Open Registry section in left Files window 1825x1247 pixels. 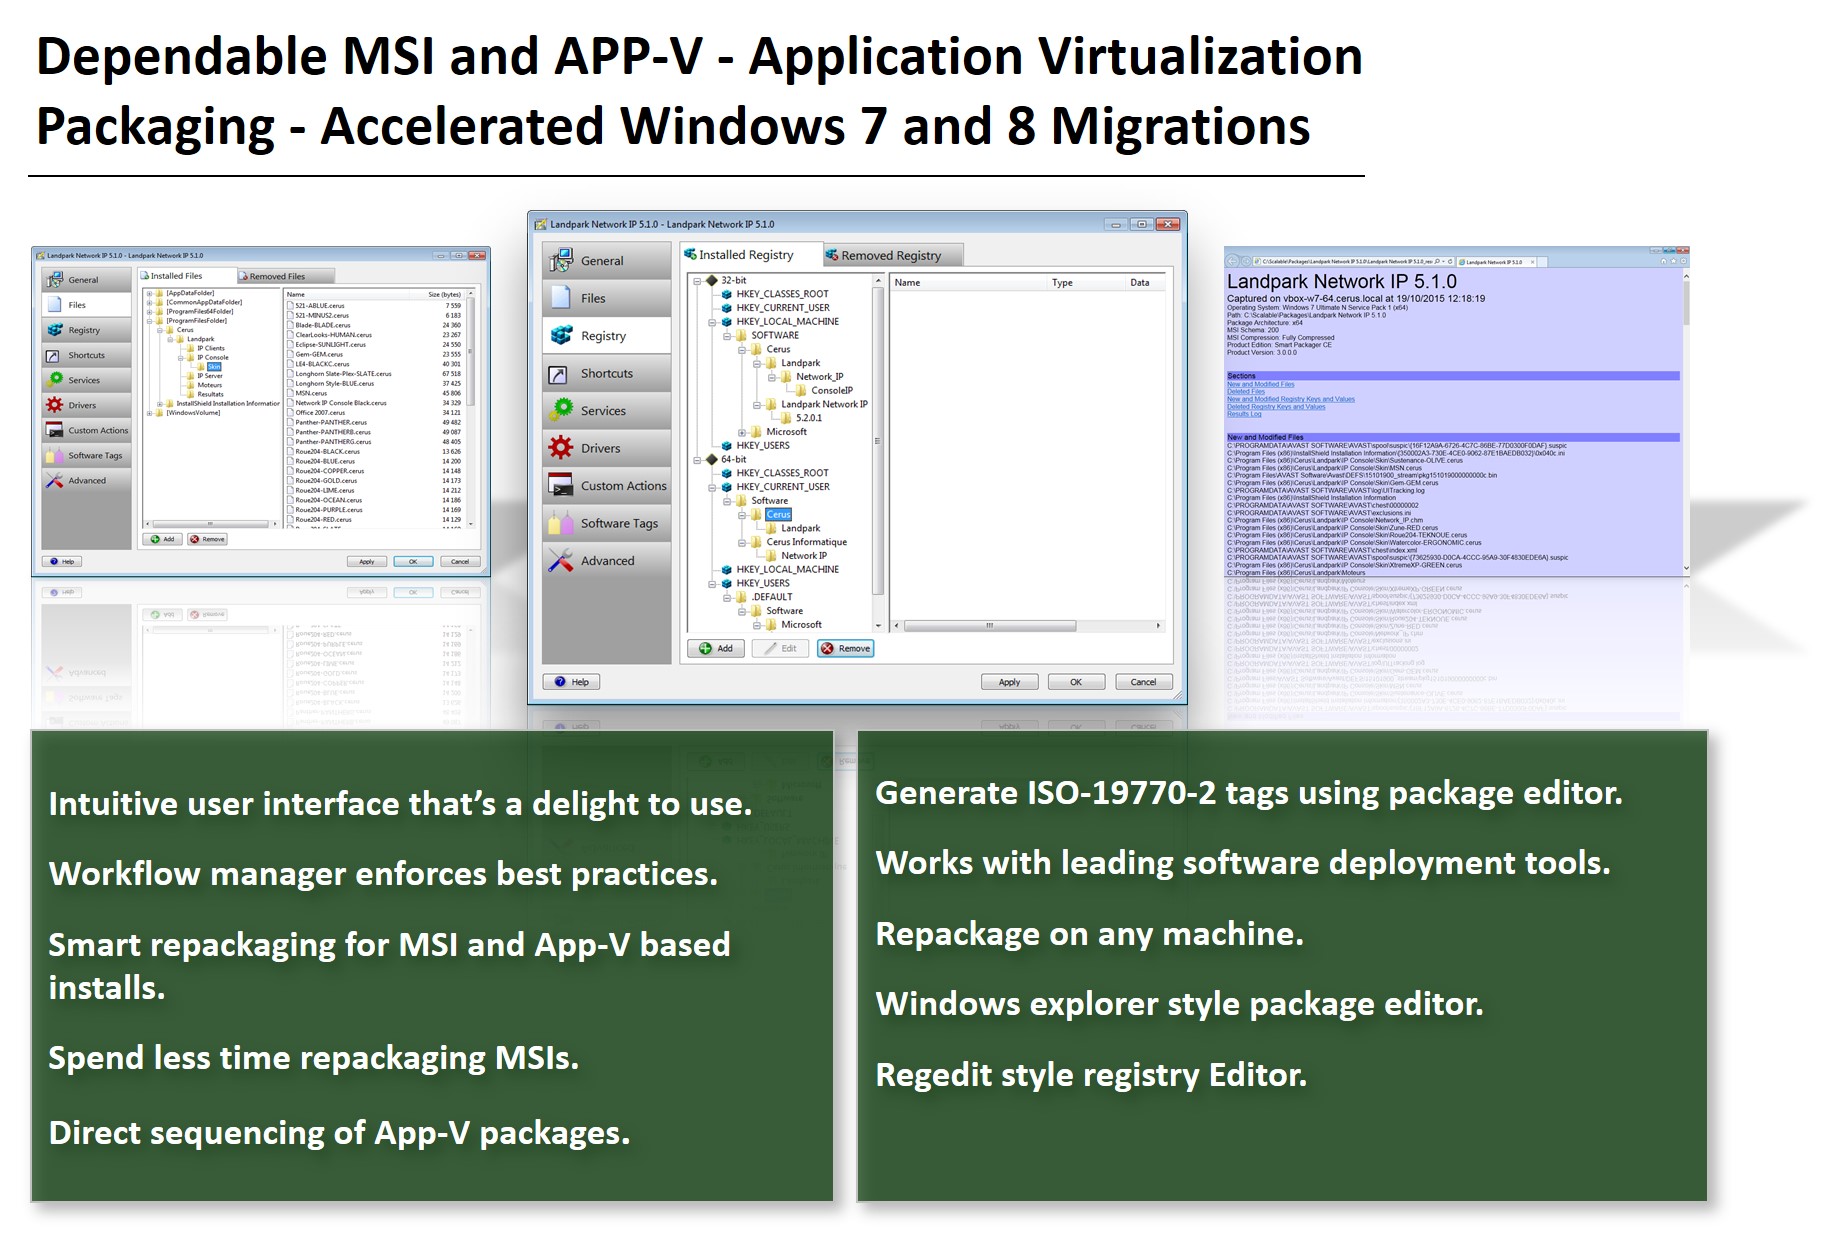pos(86,330)
